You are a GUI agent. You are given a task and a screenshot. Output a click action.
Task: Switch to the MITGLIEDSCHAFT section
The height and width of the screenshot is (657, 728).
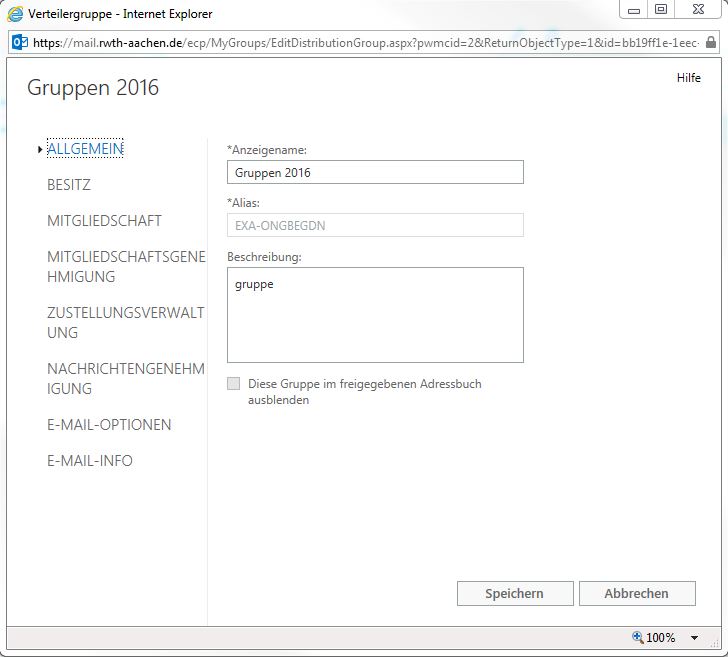coord(104,221)
